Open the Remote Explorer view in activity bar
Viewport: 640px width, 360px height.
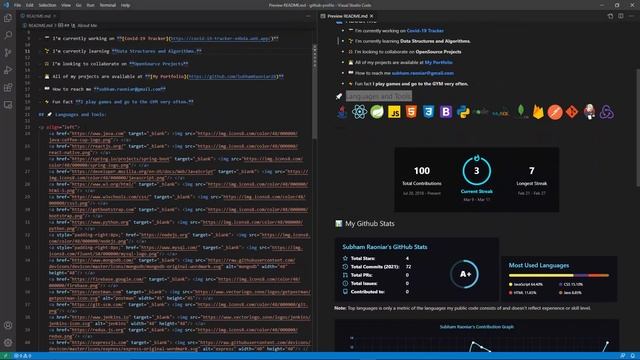click(x=8, y=105)
